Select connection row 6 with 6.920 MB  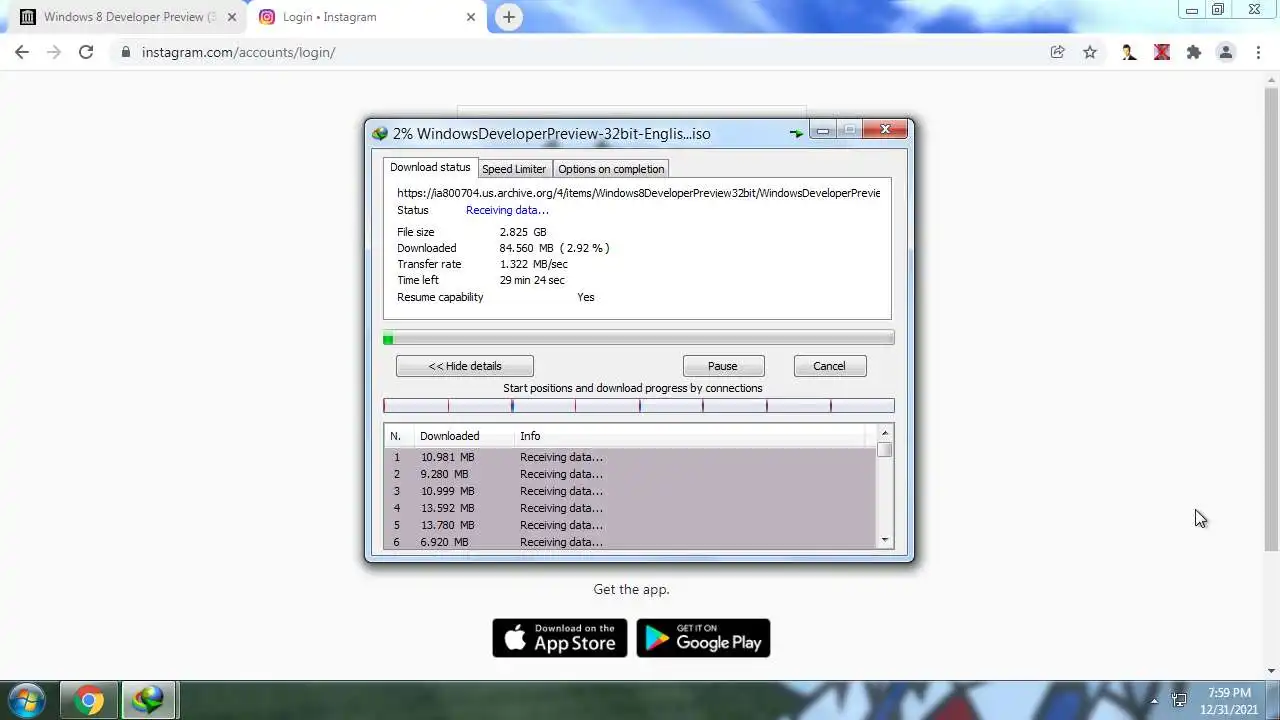630,541
